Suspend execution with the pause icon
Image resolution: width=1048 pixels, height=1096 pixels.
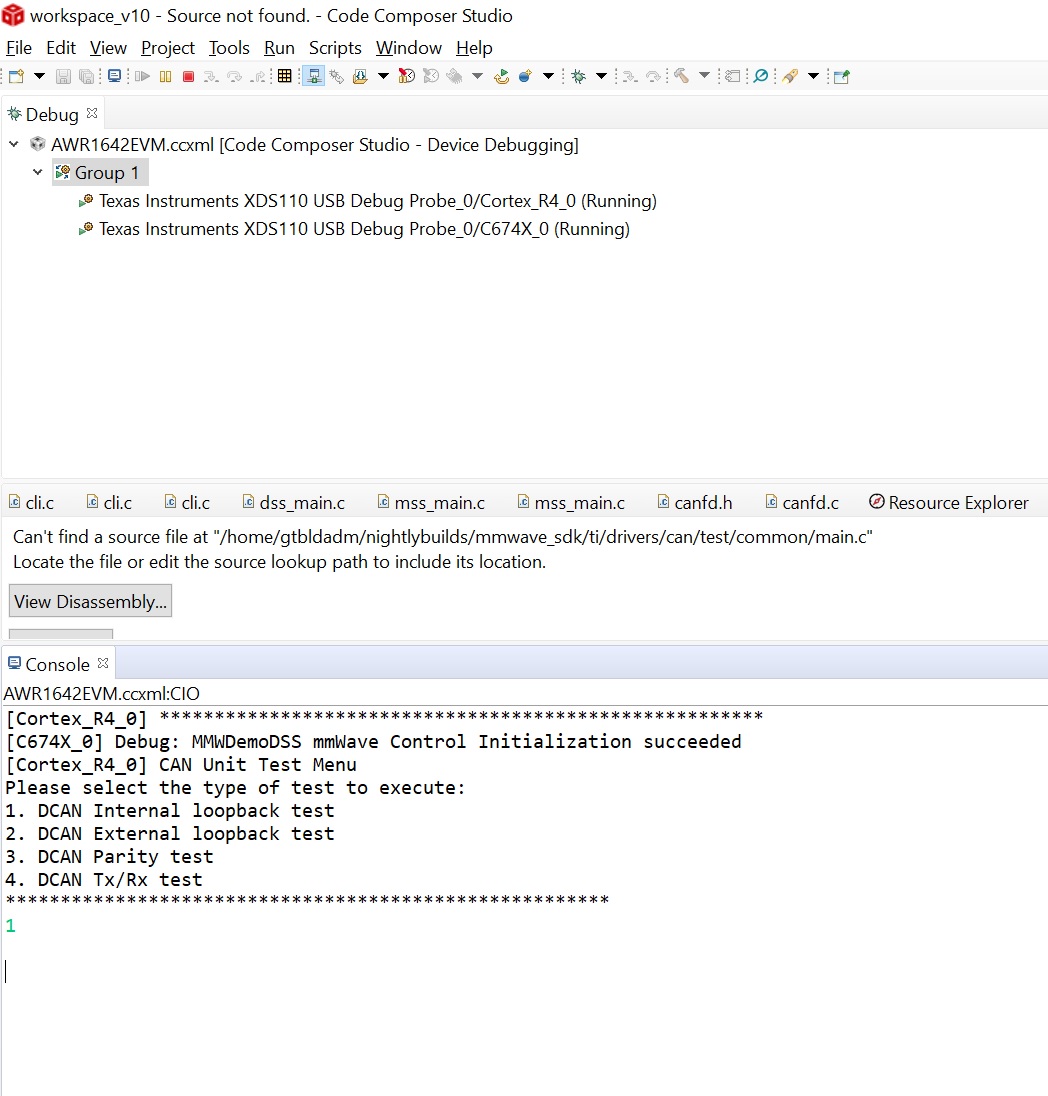pyautogui.click(x=166, y=76)
